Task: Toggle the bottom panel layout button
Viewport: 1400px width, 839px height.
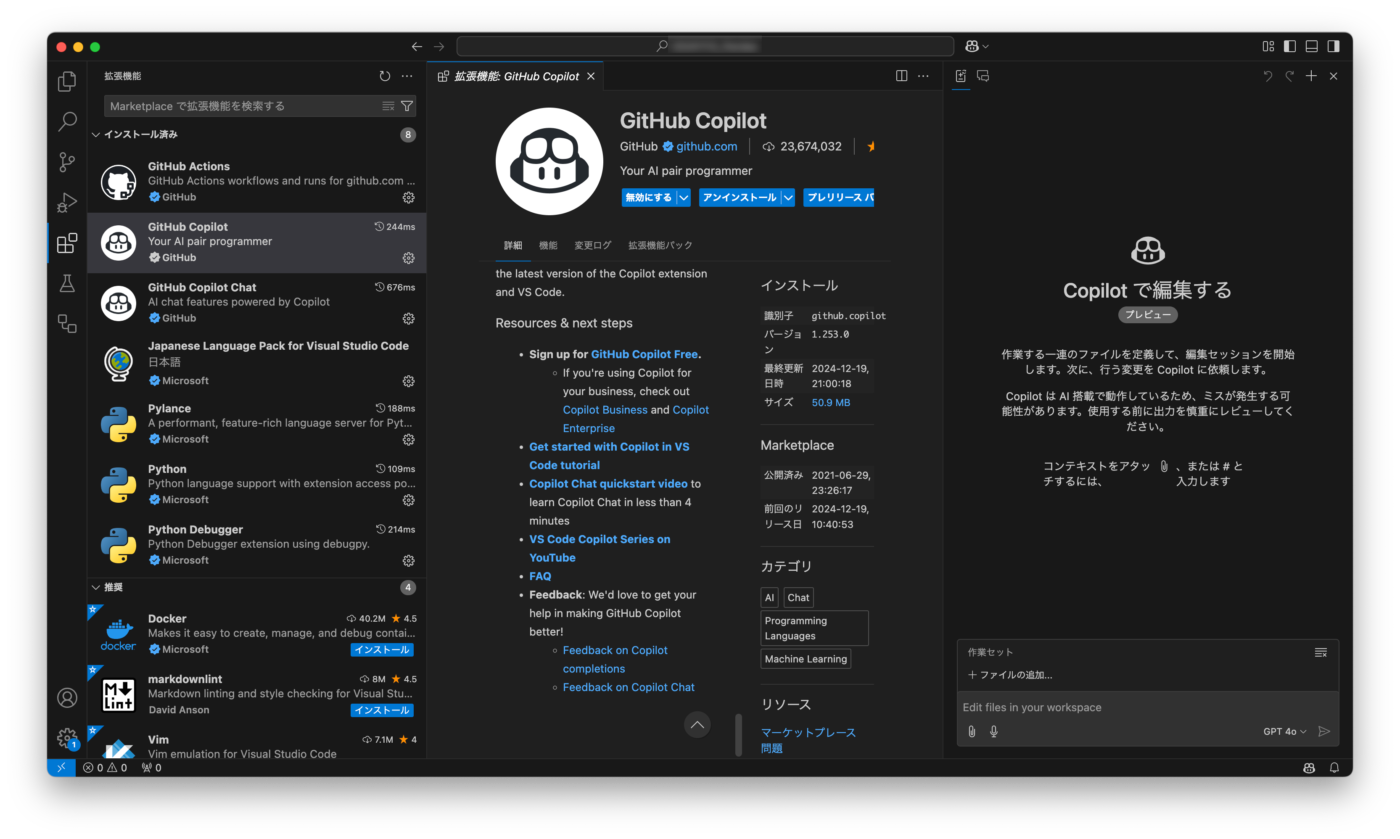Action: pos(1312,46)
